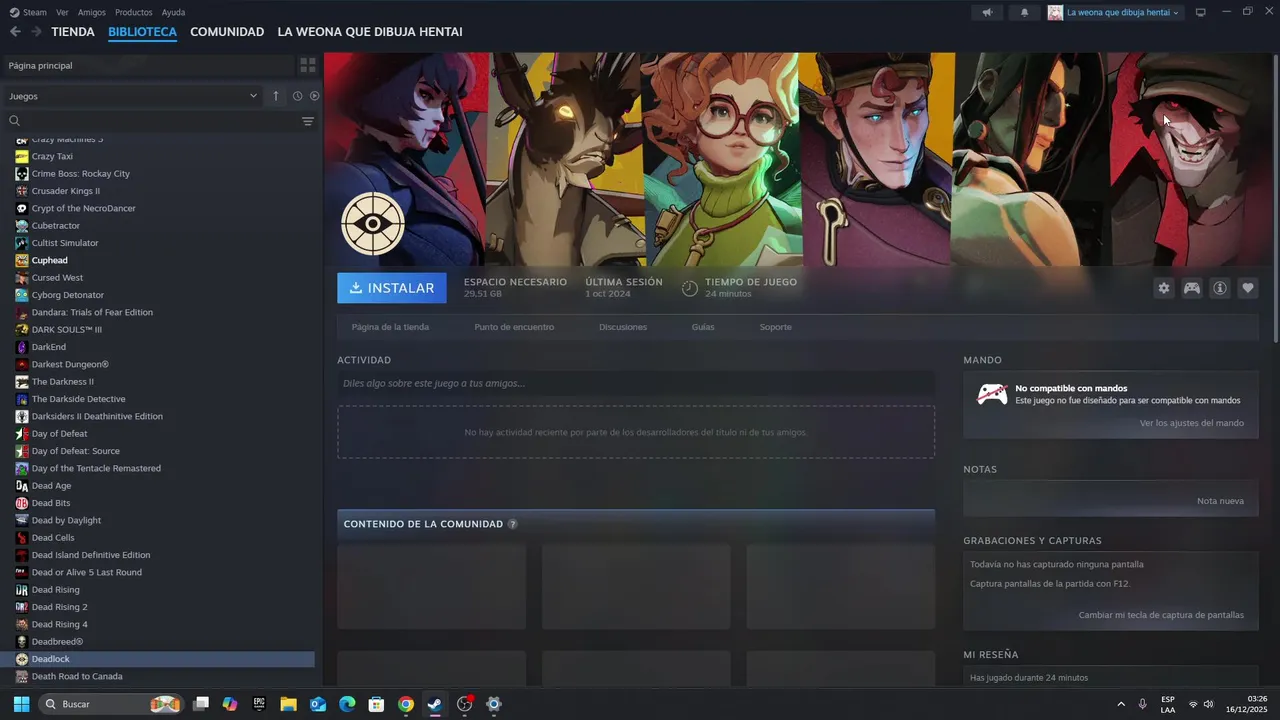This screenshot has height=720, width=1280.
Task: Open Punto de encuentro link
Action: 514,327
